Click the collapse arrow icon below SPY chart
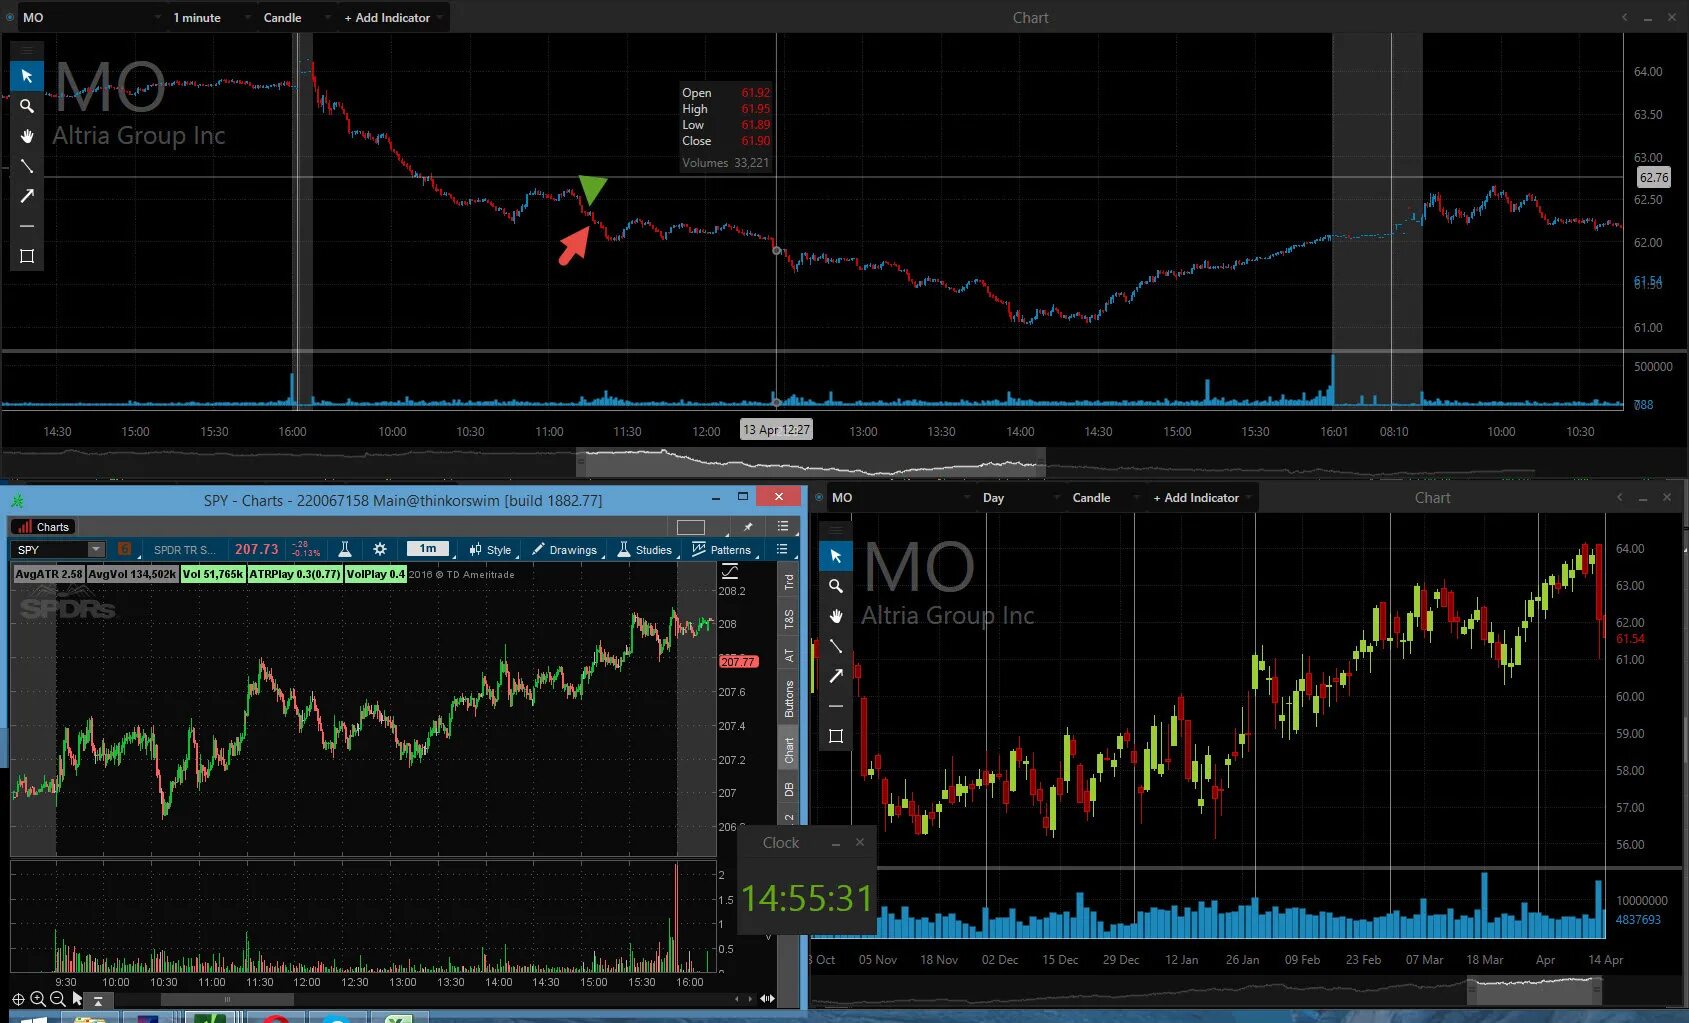 coord(98,1000)
